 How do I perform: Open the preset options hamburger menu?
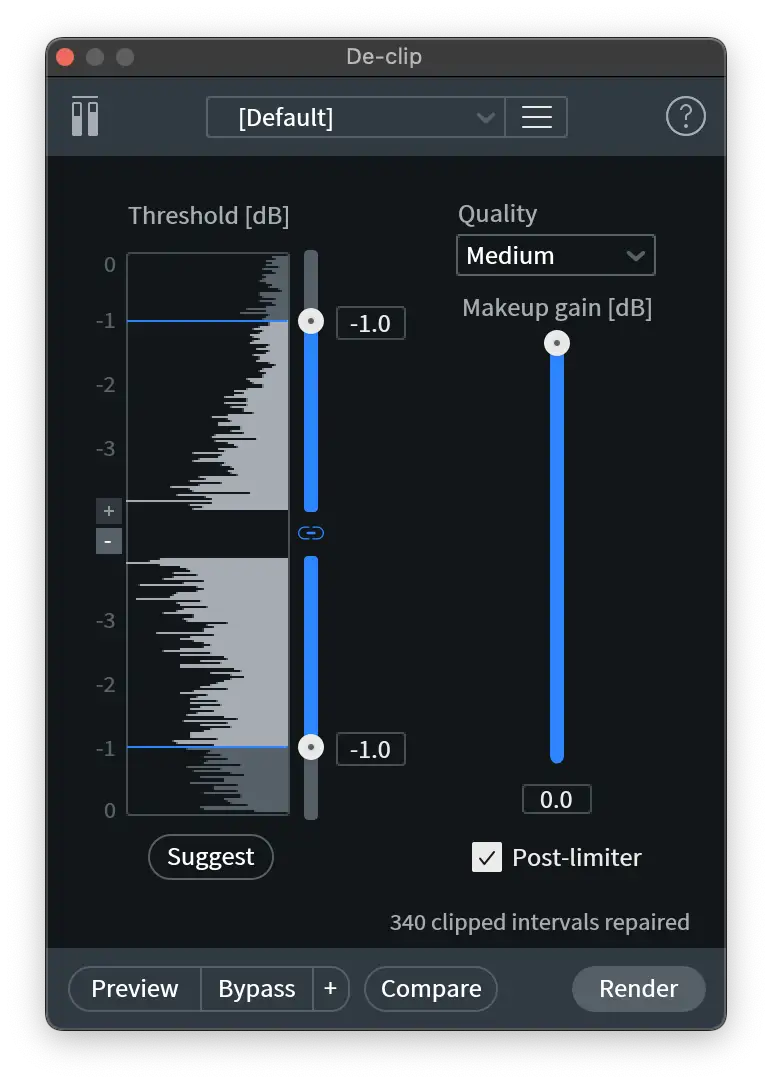[537, 117]
